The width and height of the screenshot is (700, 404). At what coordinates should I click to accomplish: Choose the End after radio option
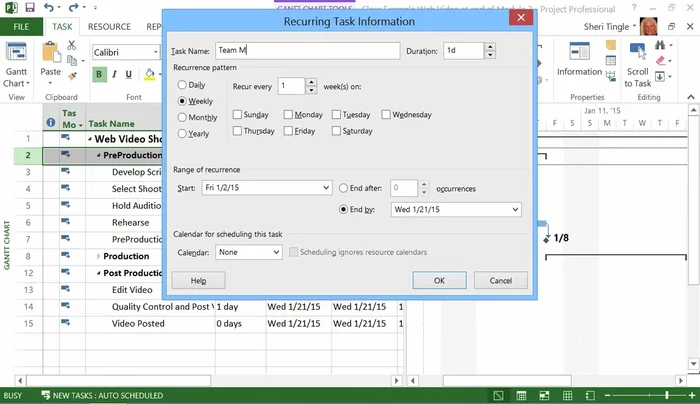(344, 187)
